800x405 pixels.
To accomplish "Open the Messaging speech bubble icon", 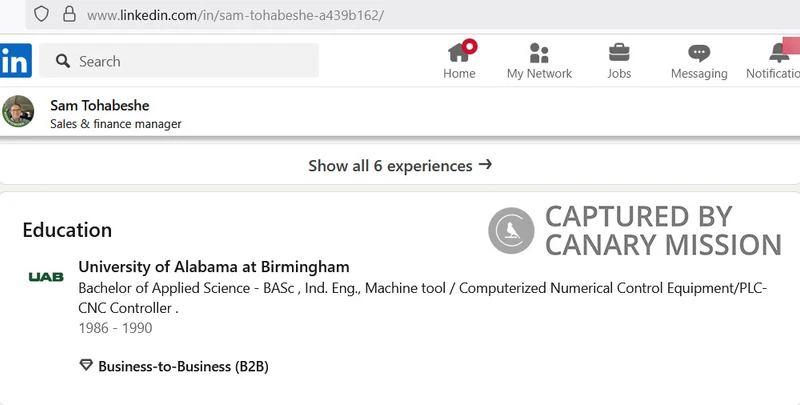I will pos(699,53).
